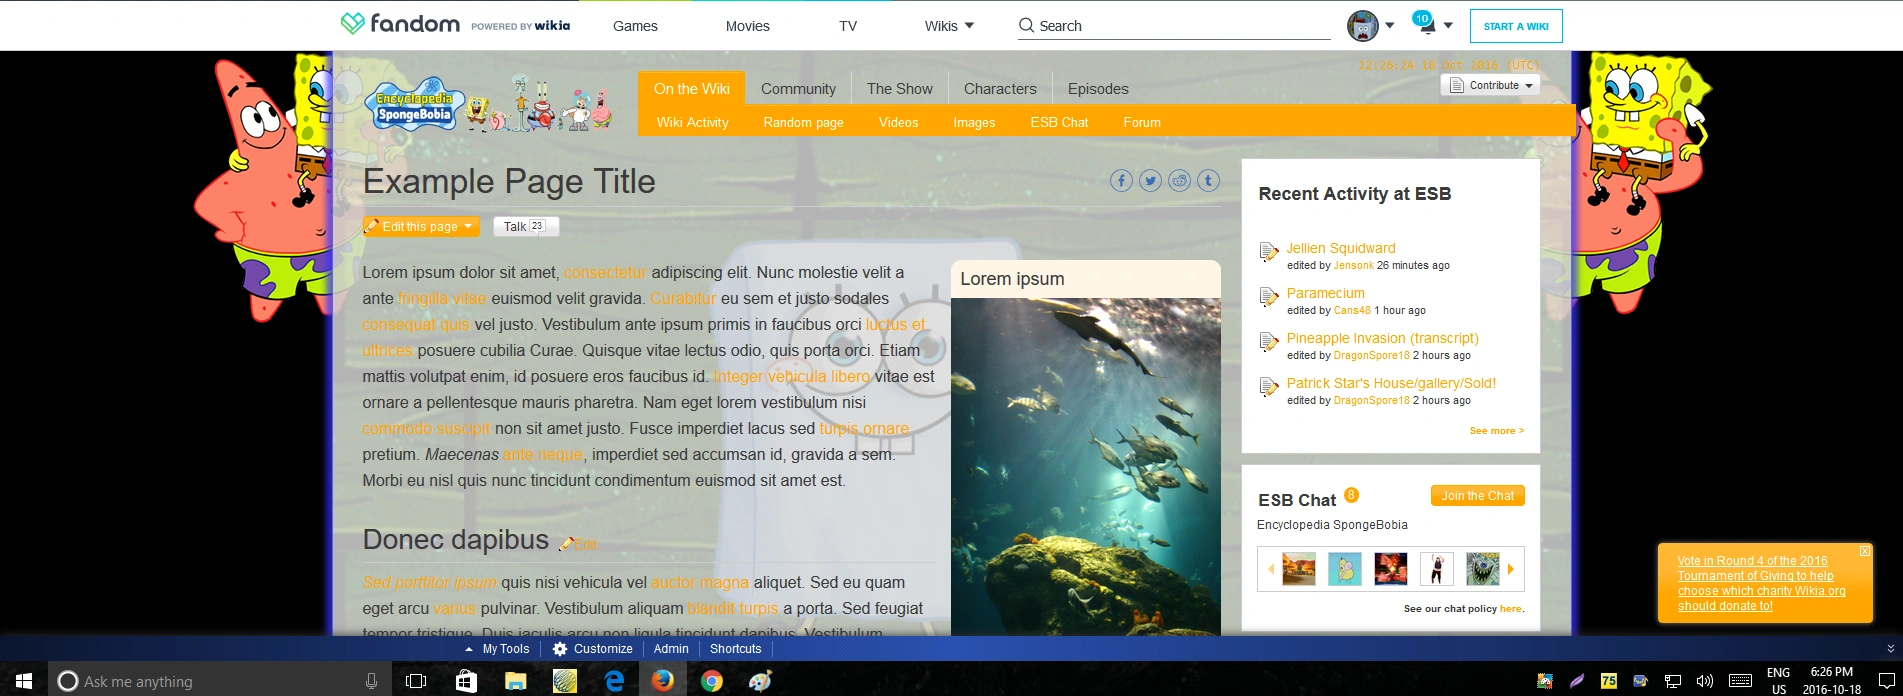This screenshot has height=696, width=1903.
Task: Launch Windows Store from taskbar
Action: pos(466,681)
